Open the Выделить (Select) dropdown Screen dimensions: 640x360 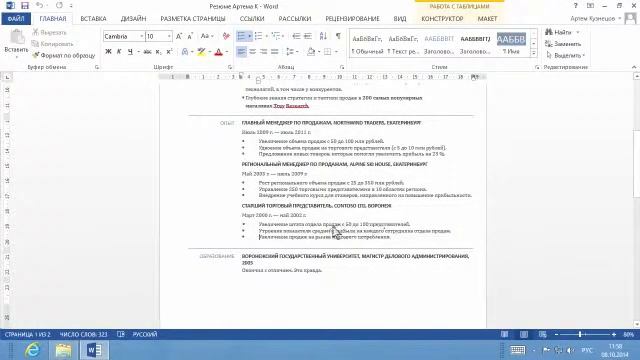[x=565, y=55]
